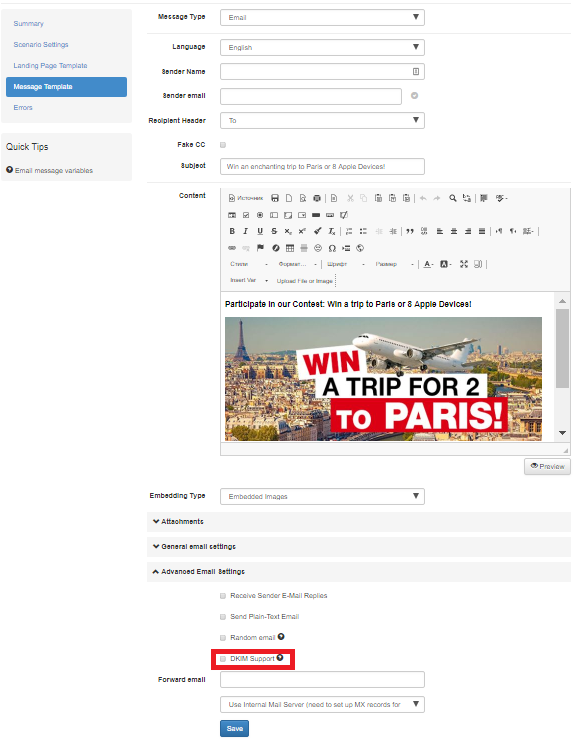Insert a hyperlink via the link icon
580x748 pixels.
pyautogui.click(x=232, y=248)
